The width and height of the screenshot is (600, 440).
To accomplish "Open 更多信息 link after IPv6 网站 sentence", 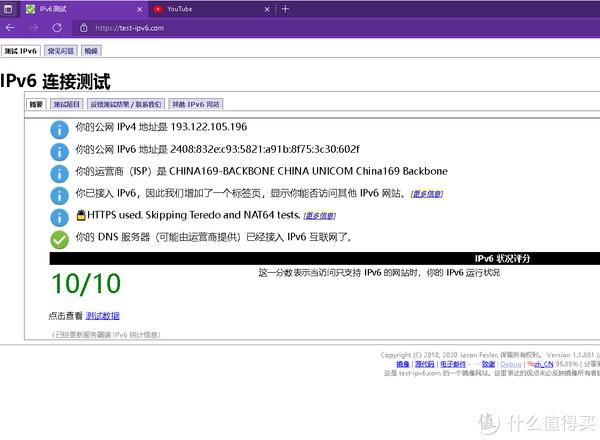I will click(x=427, y=194).
